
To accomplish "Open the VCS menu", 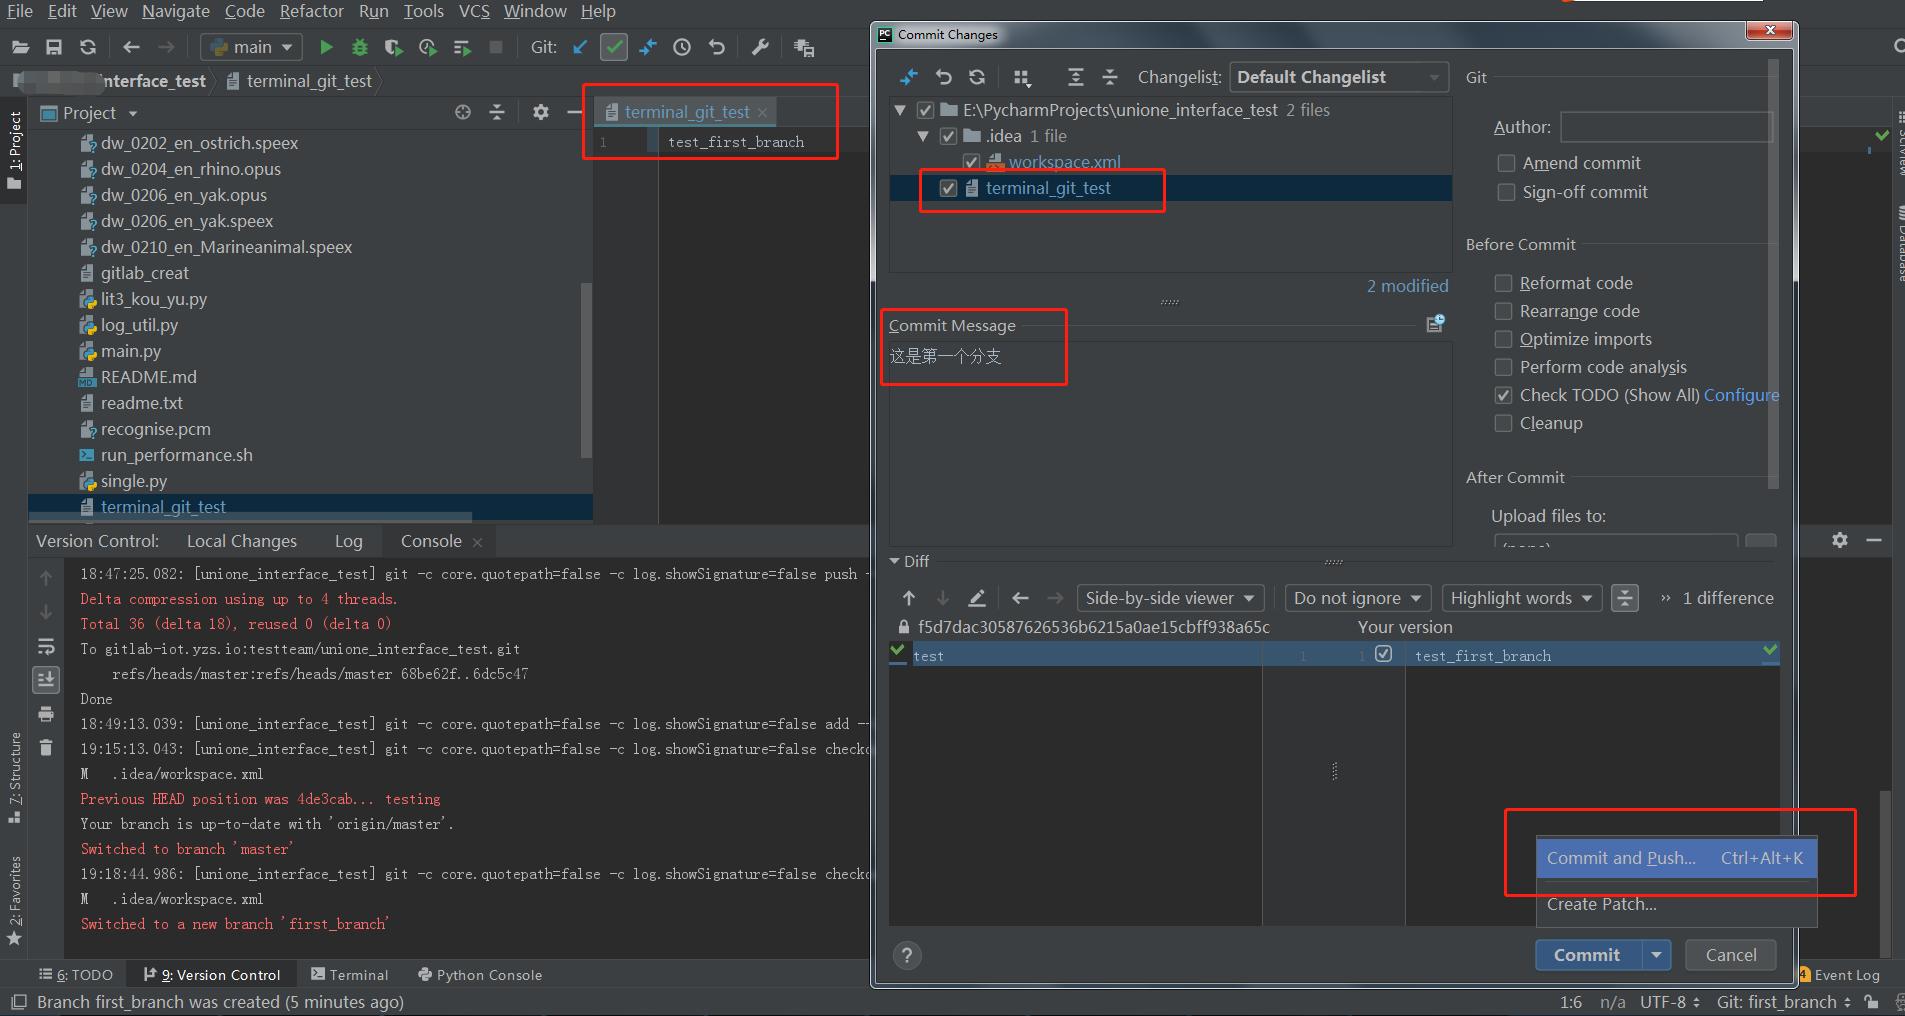I will tap(473, 11).
